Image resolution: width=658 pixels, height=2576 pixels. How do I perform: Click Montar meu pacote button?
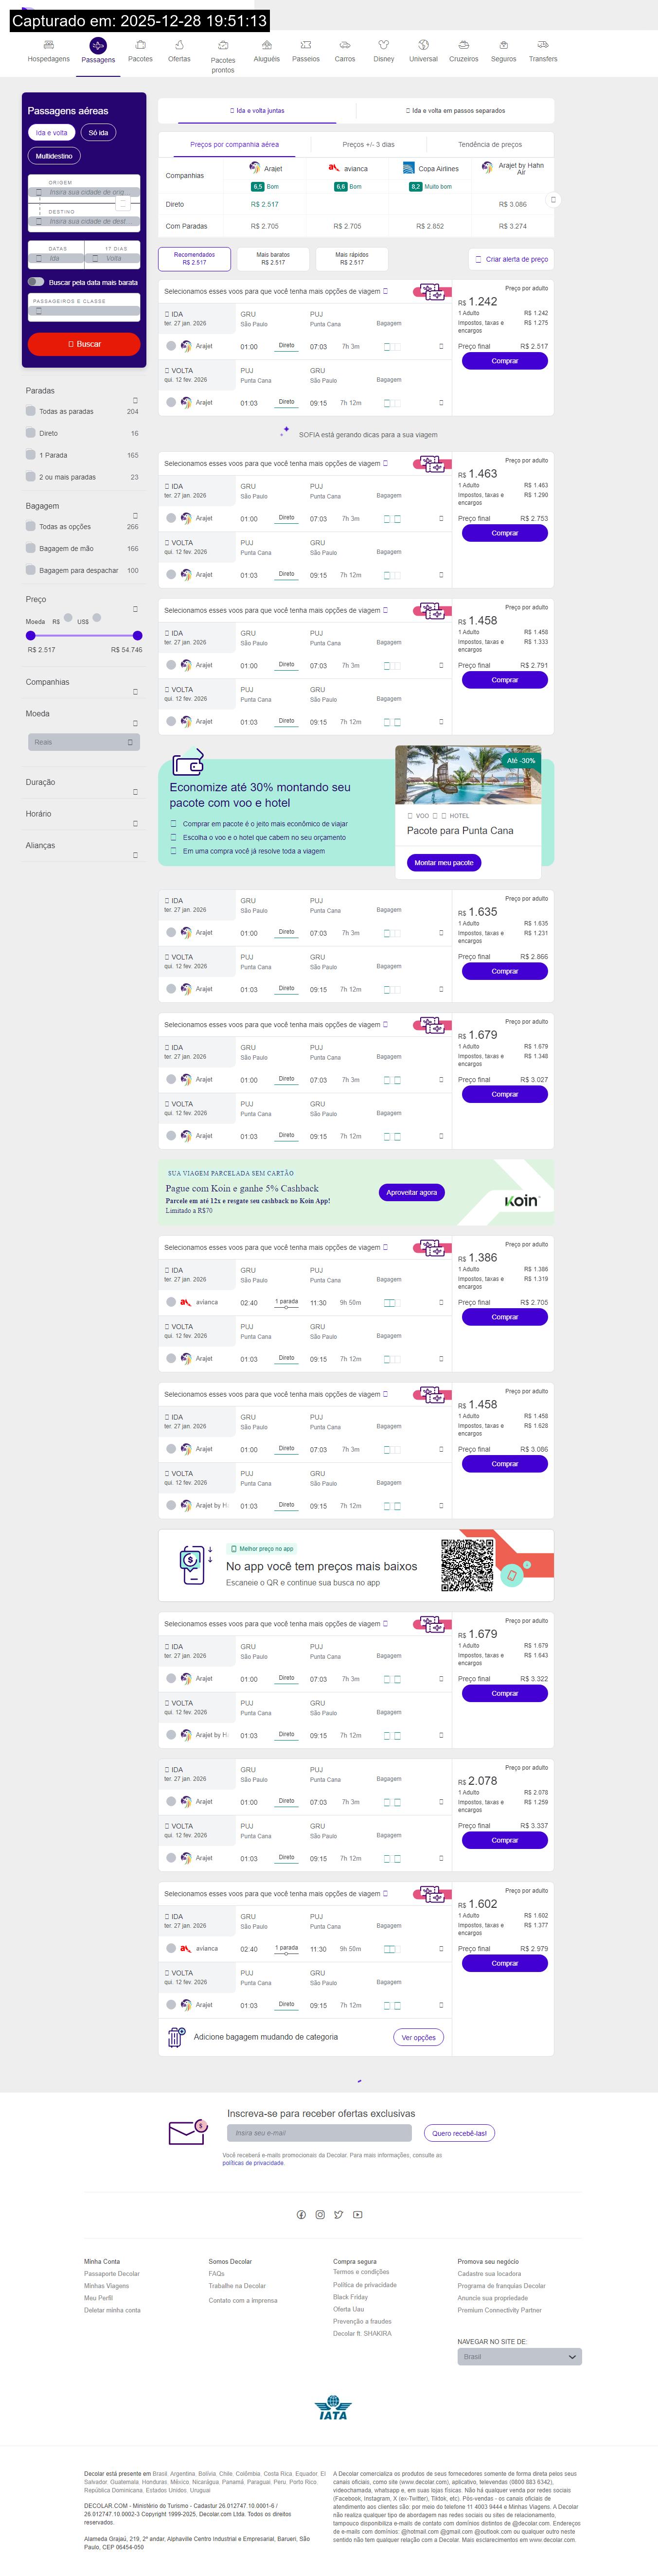click(x=443, y=863)
